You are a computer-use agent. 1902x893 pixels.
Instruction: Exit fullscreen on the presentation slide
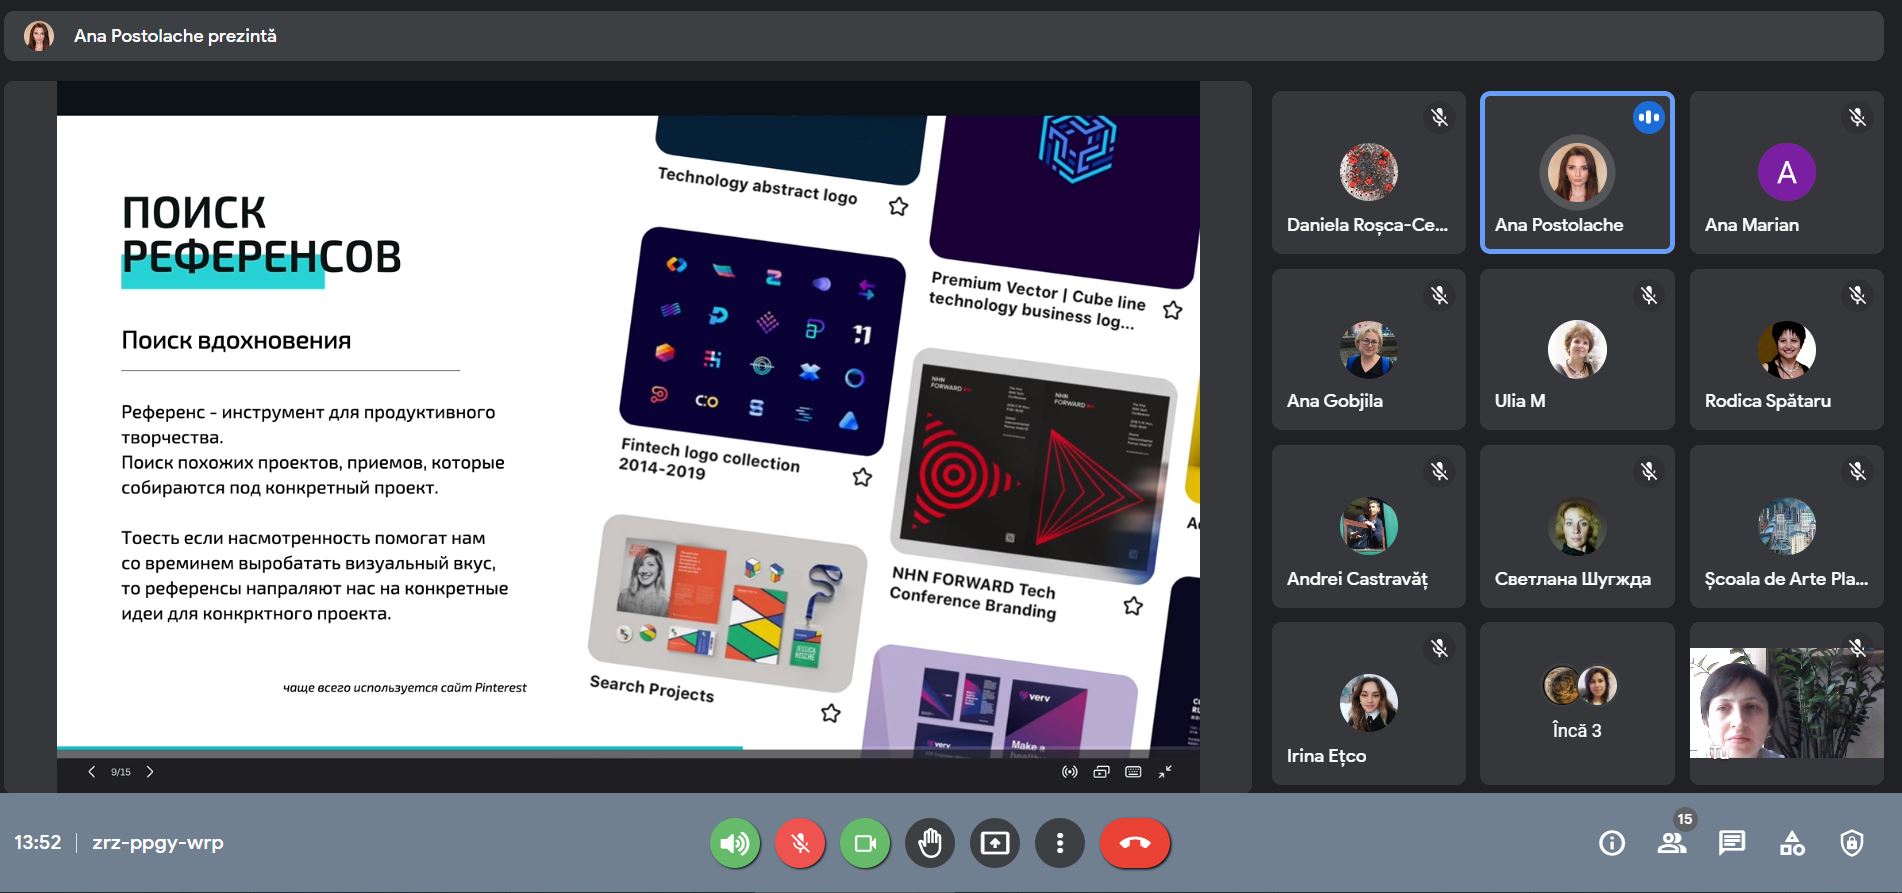pyautogui.click(x=1166, y=772)
